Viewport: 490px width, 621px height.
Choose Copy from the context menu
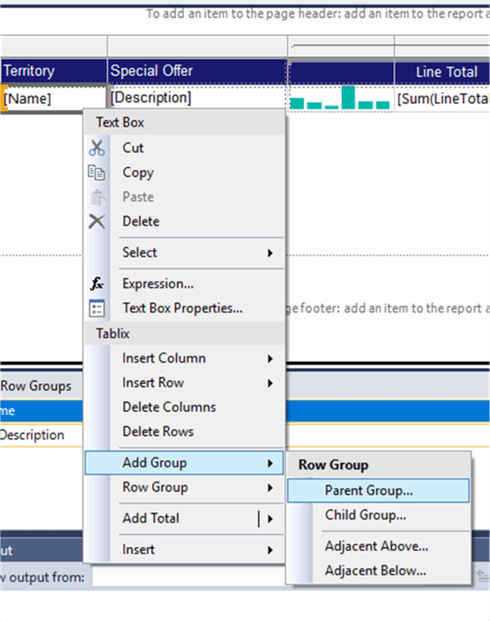185,173
